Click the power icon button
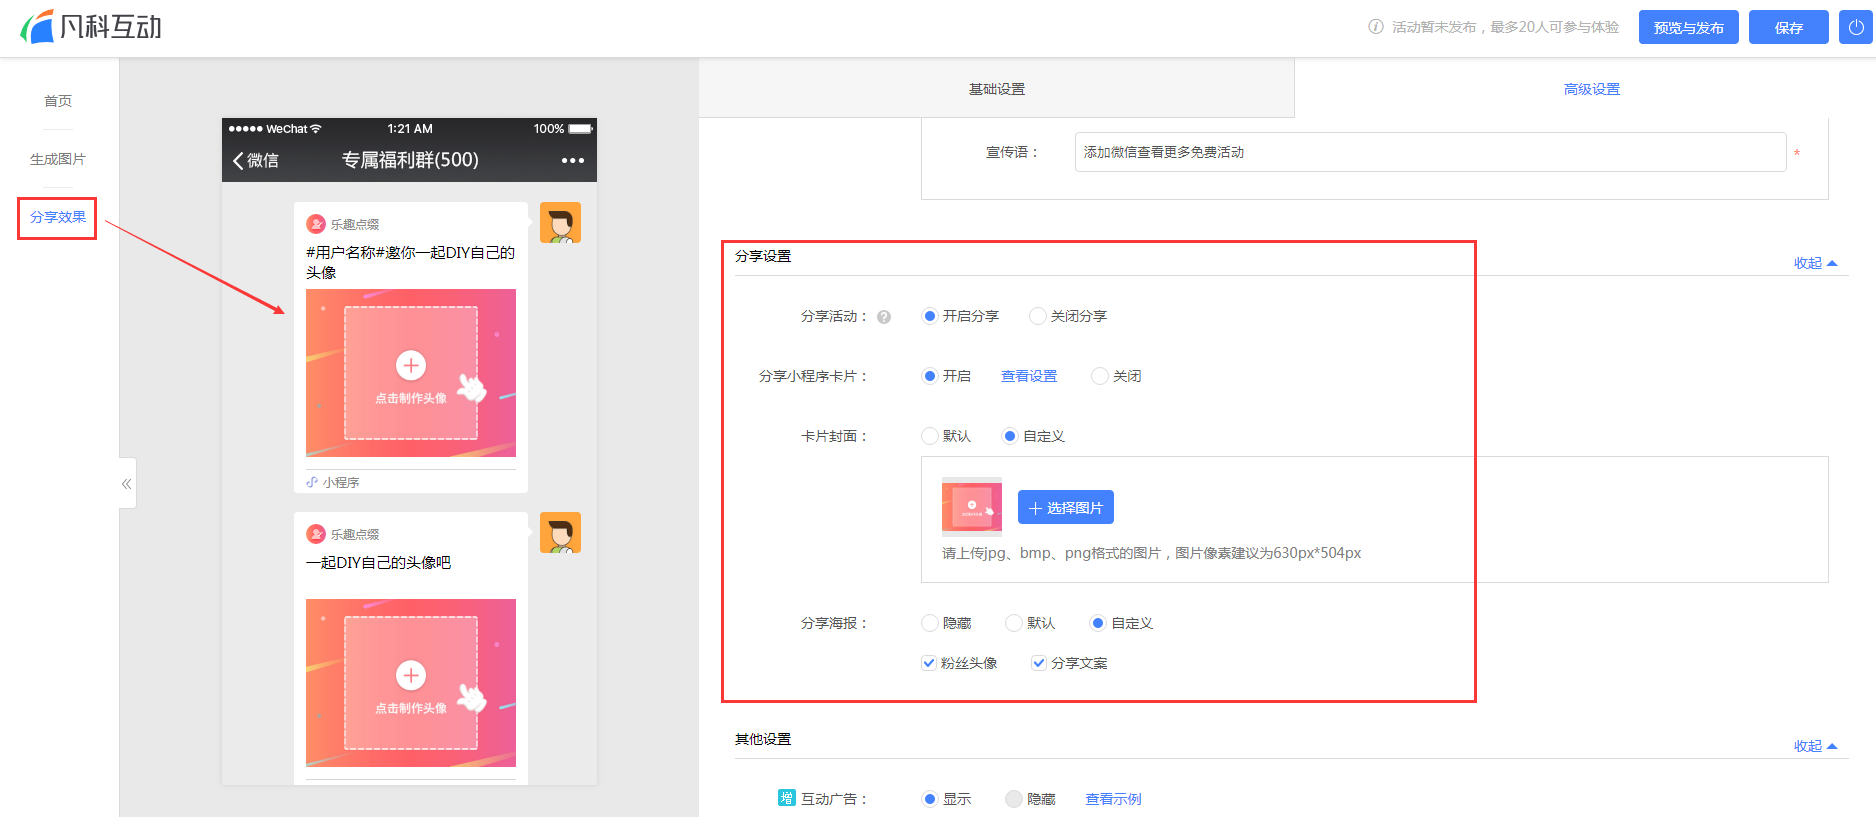This screenshot has width=1876, height=817. tap(1855, 27)
